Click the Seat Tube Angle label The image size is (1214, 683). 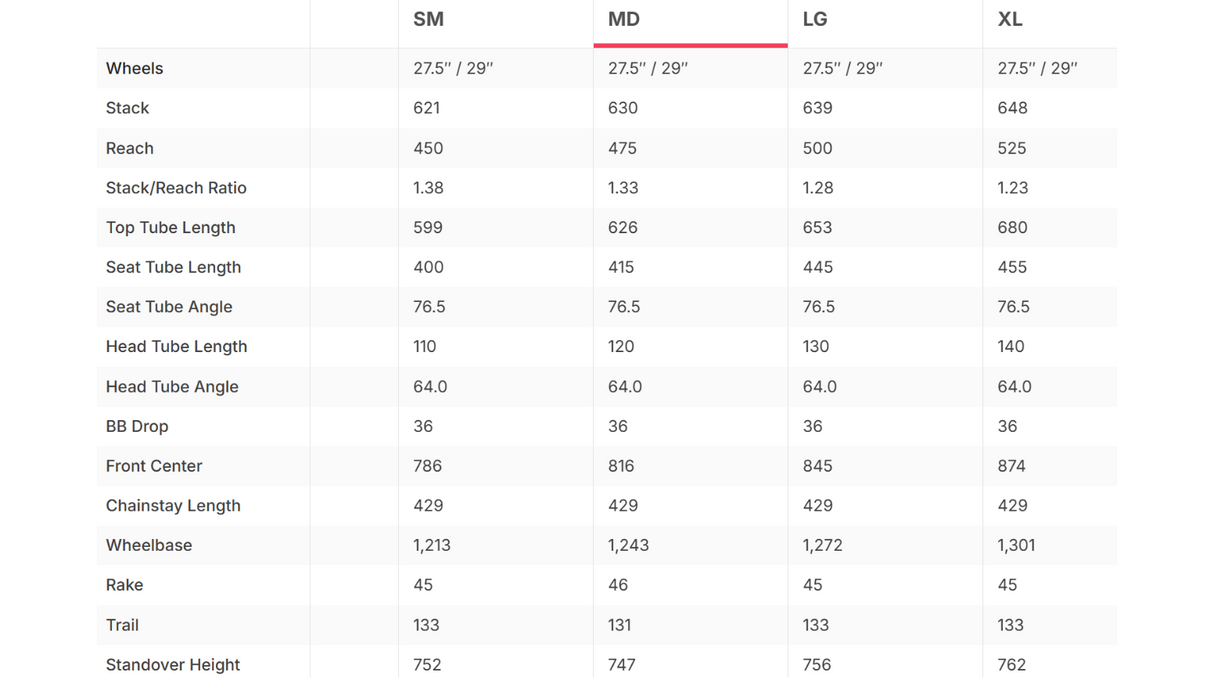pos(169,307)
